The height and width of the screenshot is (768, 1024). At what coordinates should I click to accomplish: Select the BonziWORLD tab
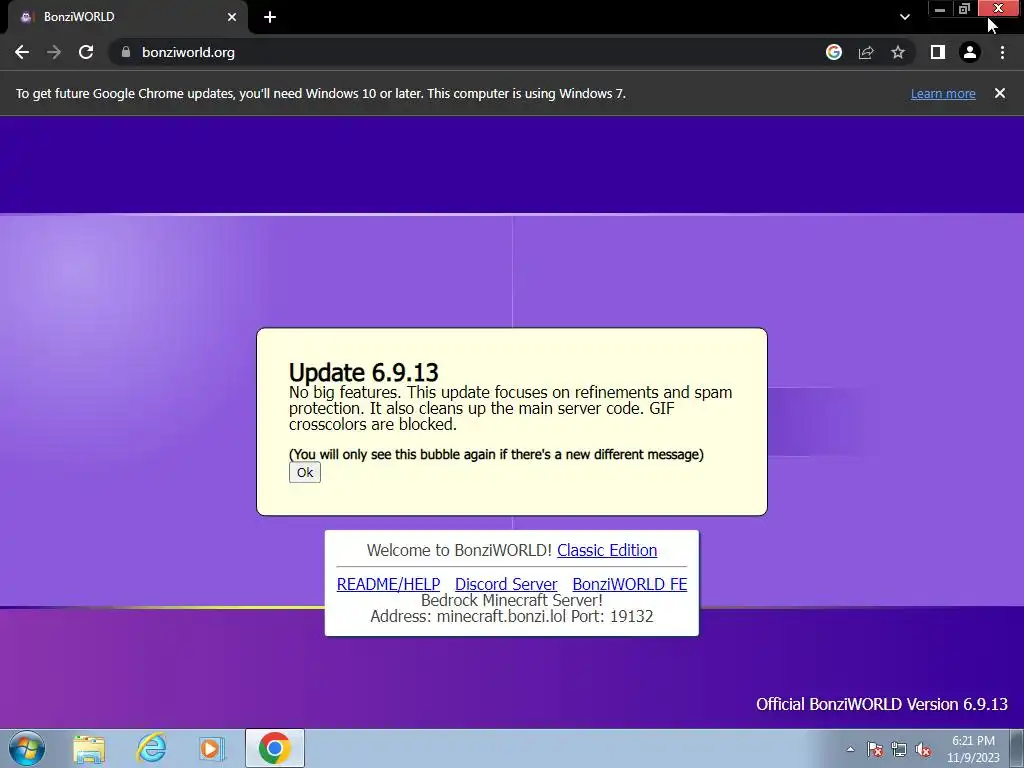tap(127, 17)
